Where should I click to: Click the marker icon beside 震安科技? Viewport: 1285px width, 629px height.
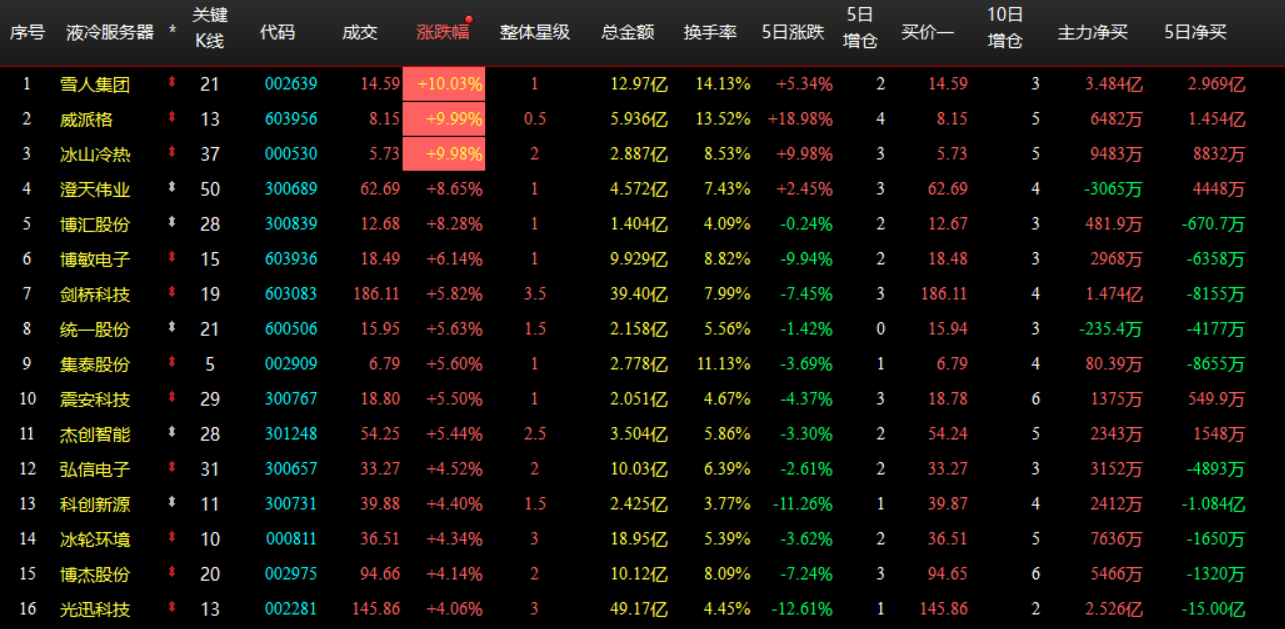coord(172,398)
